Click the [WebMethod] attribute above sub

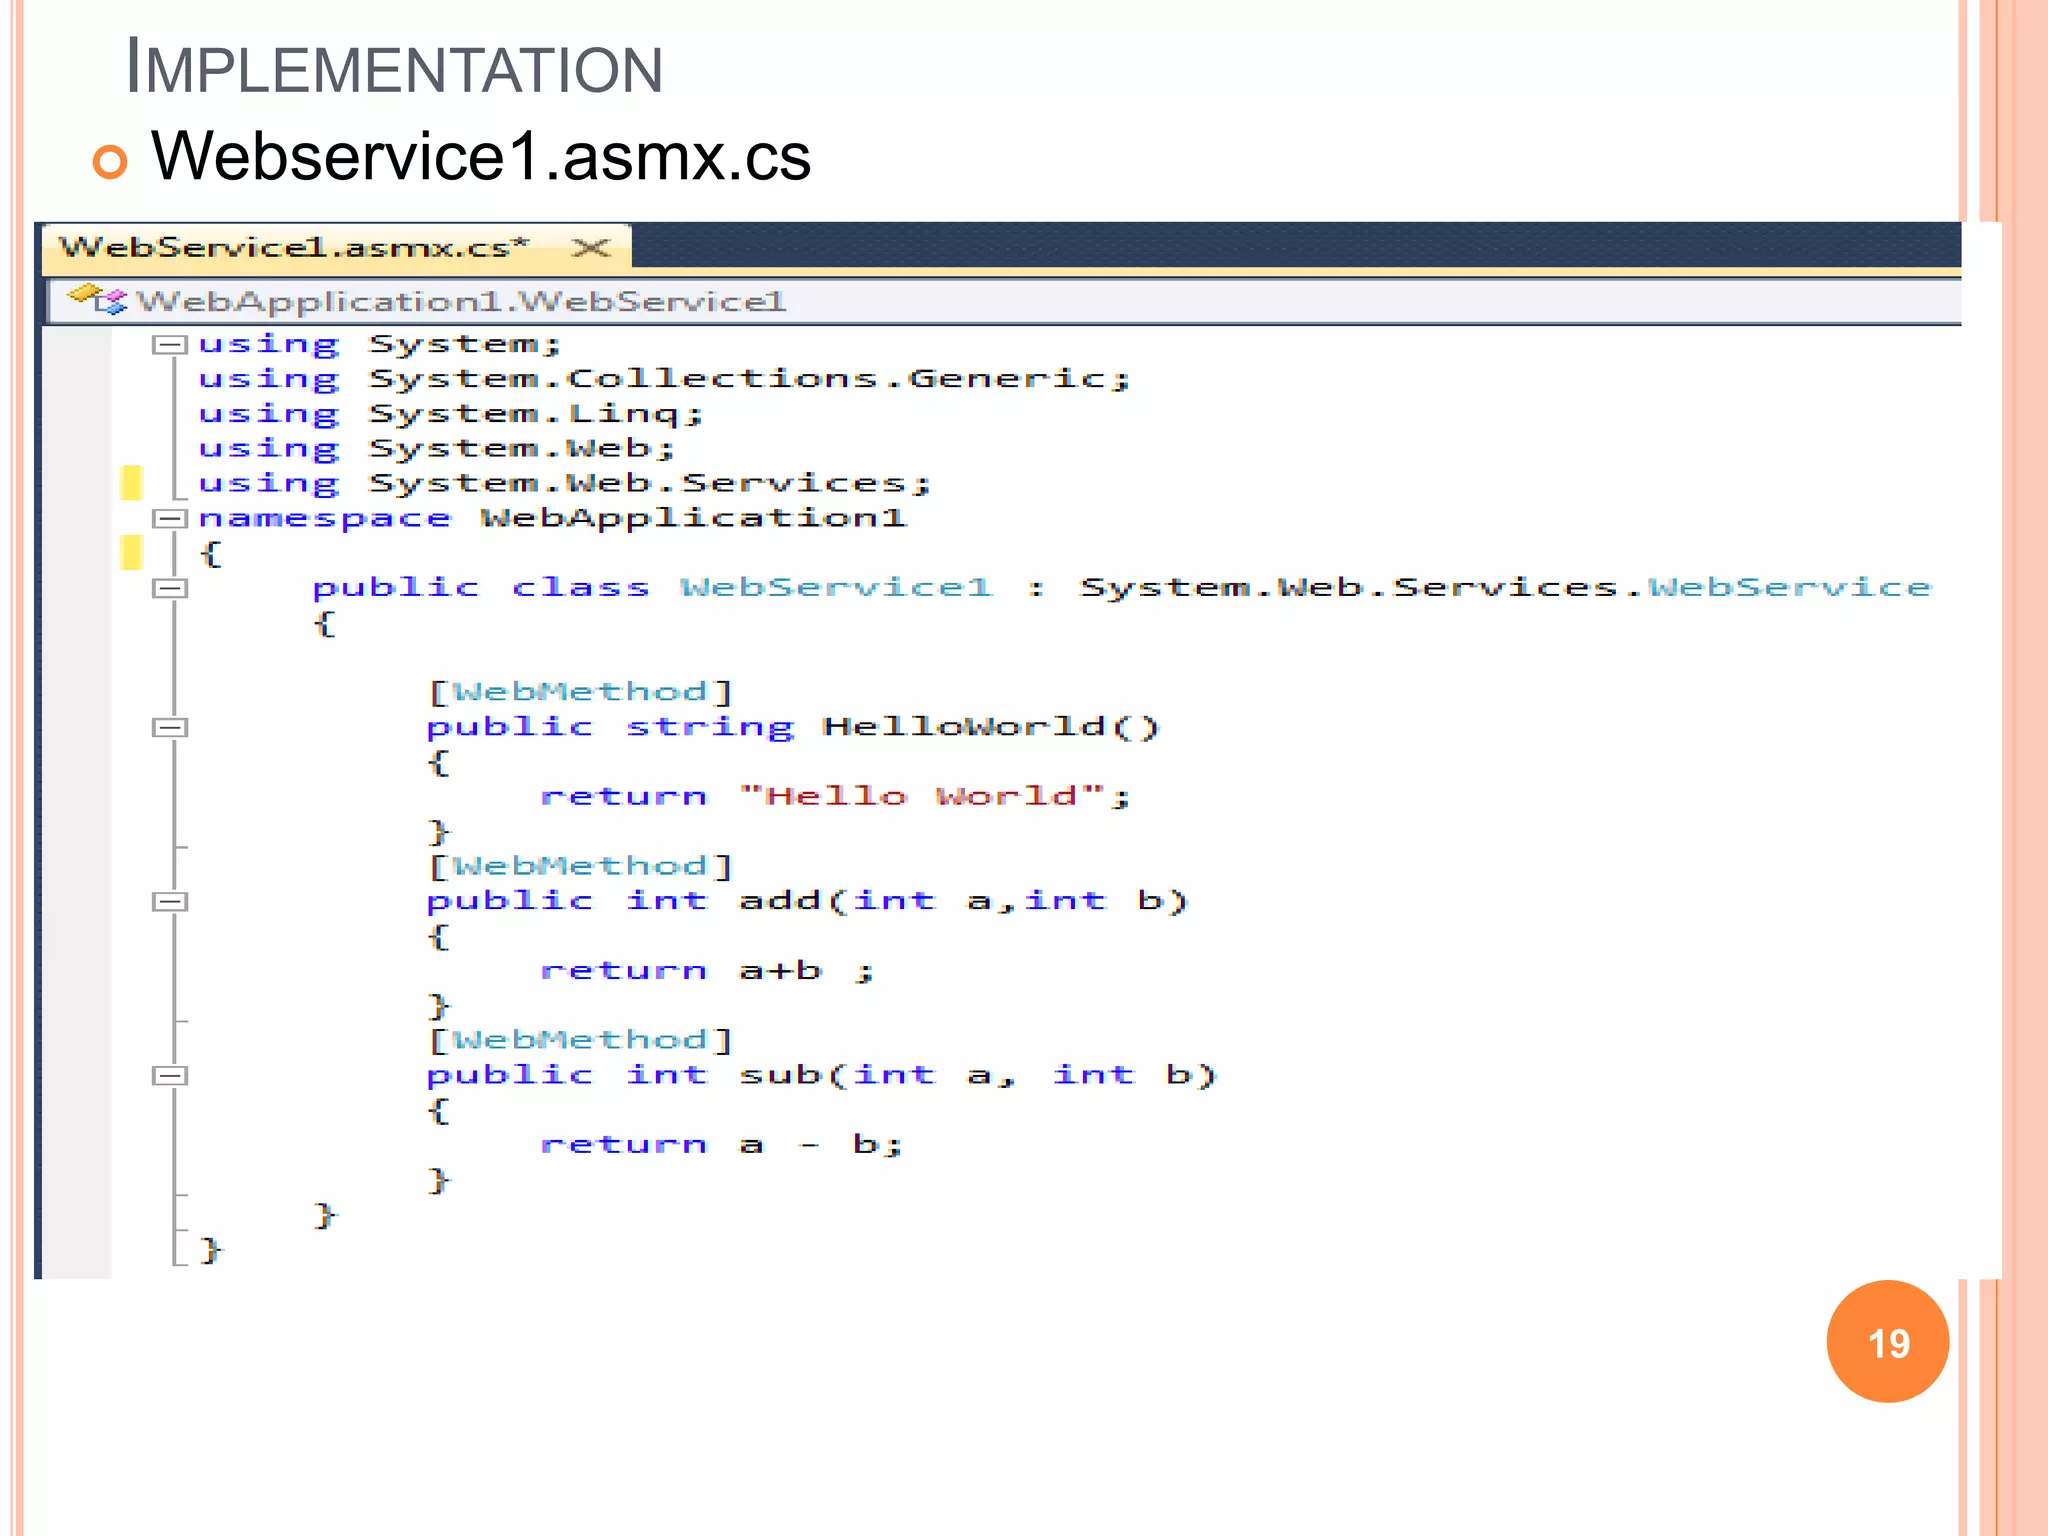[581, 1040]
